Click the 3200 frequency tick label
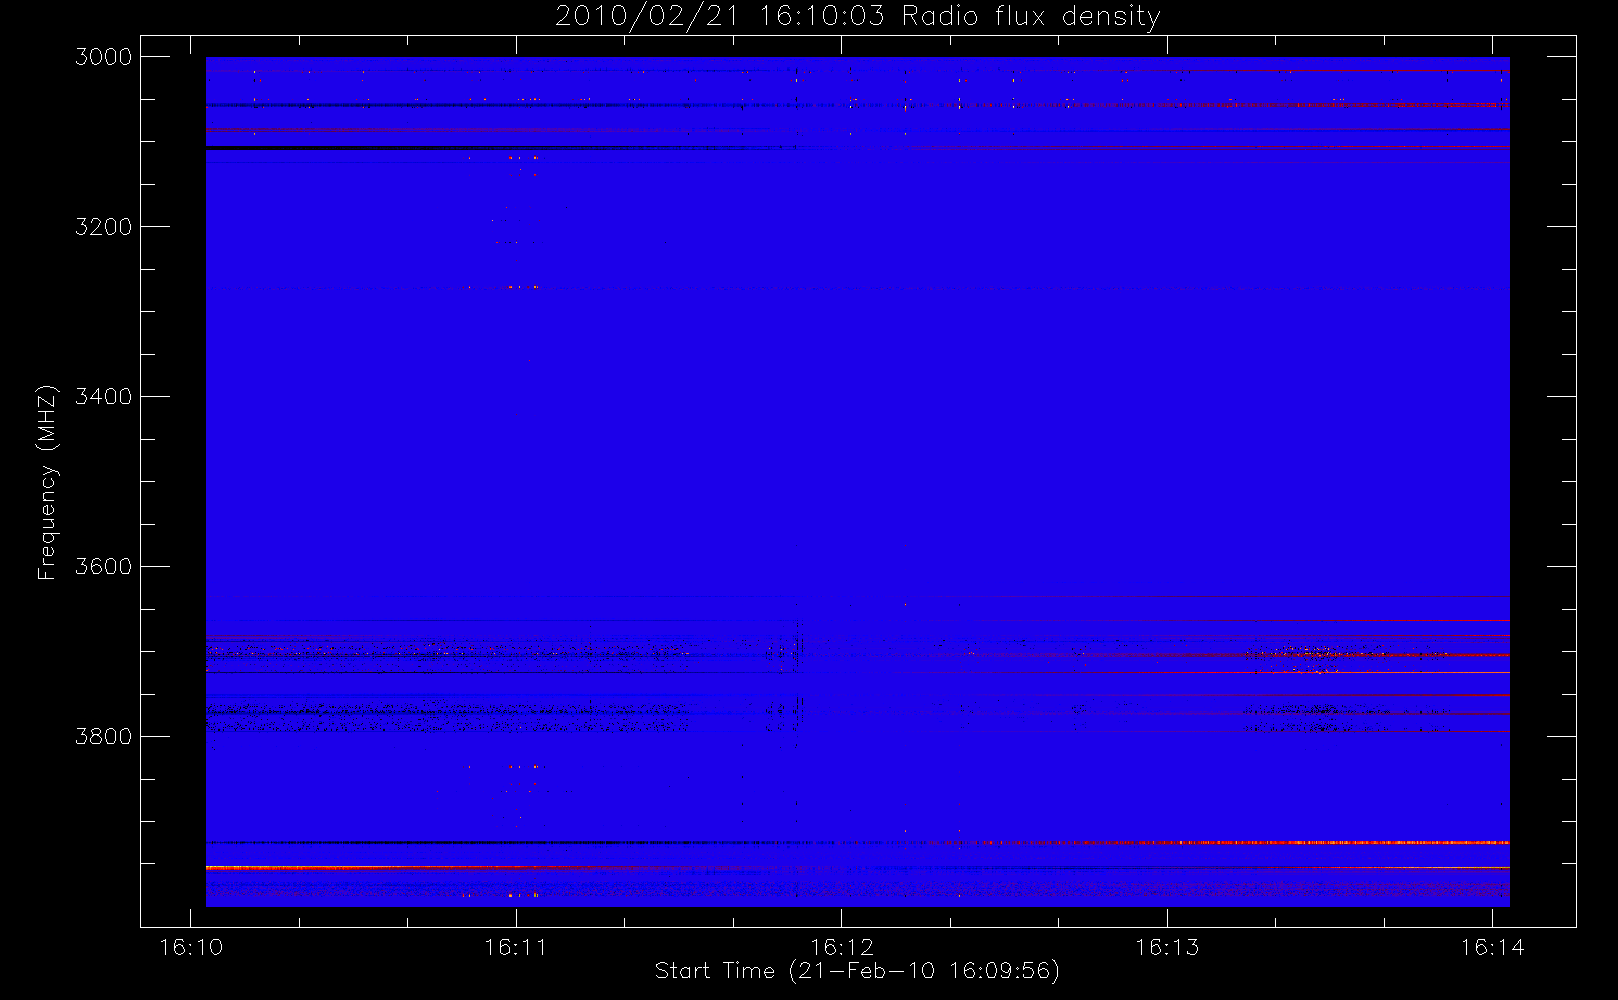This screenshot has width=1618, height=1000. (x=104, y=227)
